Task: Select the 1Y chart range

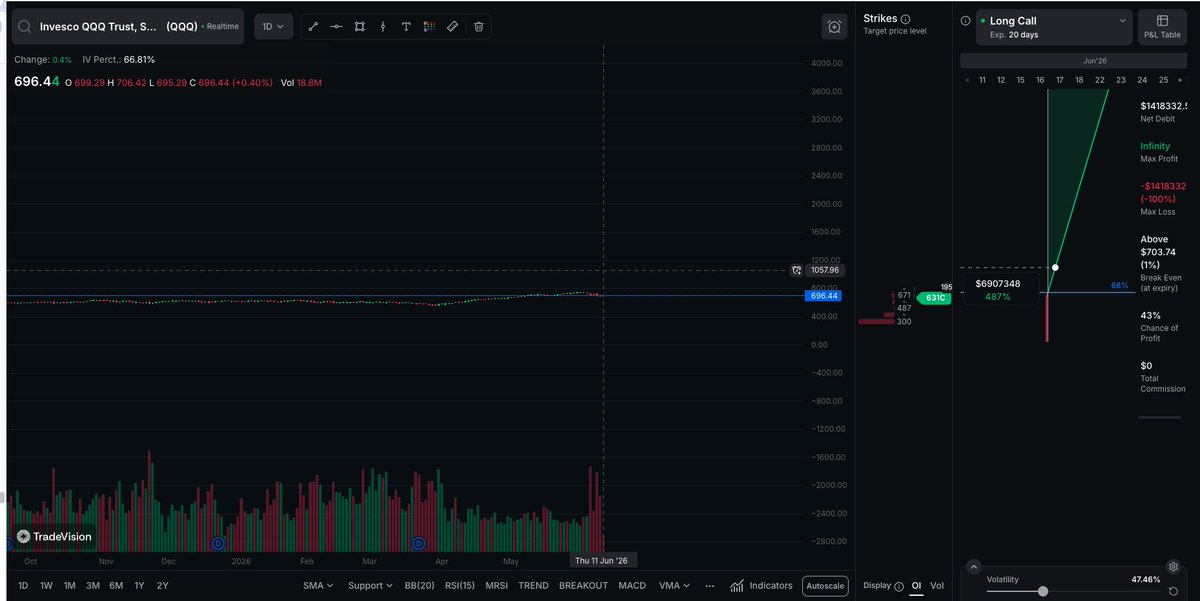Action: (139, 586)
